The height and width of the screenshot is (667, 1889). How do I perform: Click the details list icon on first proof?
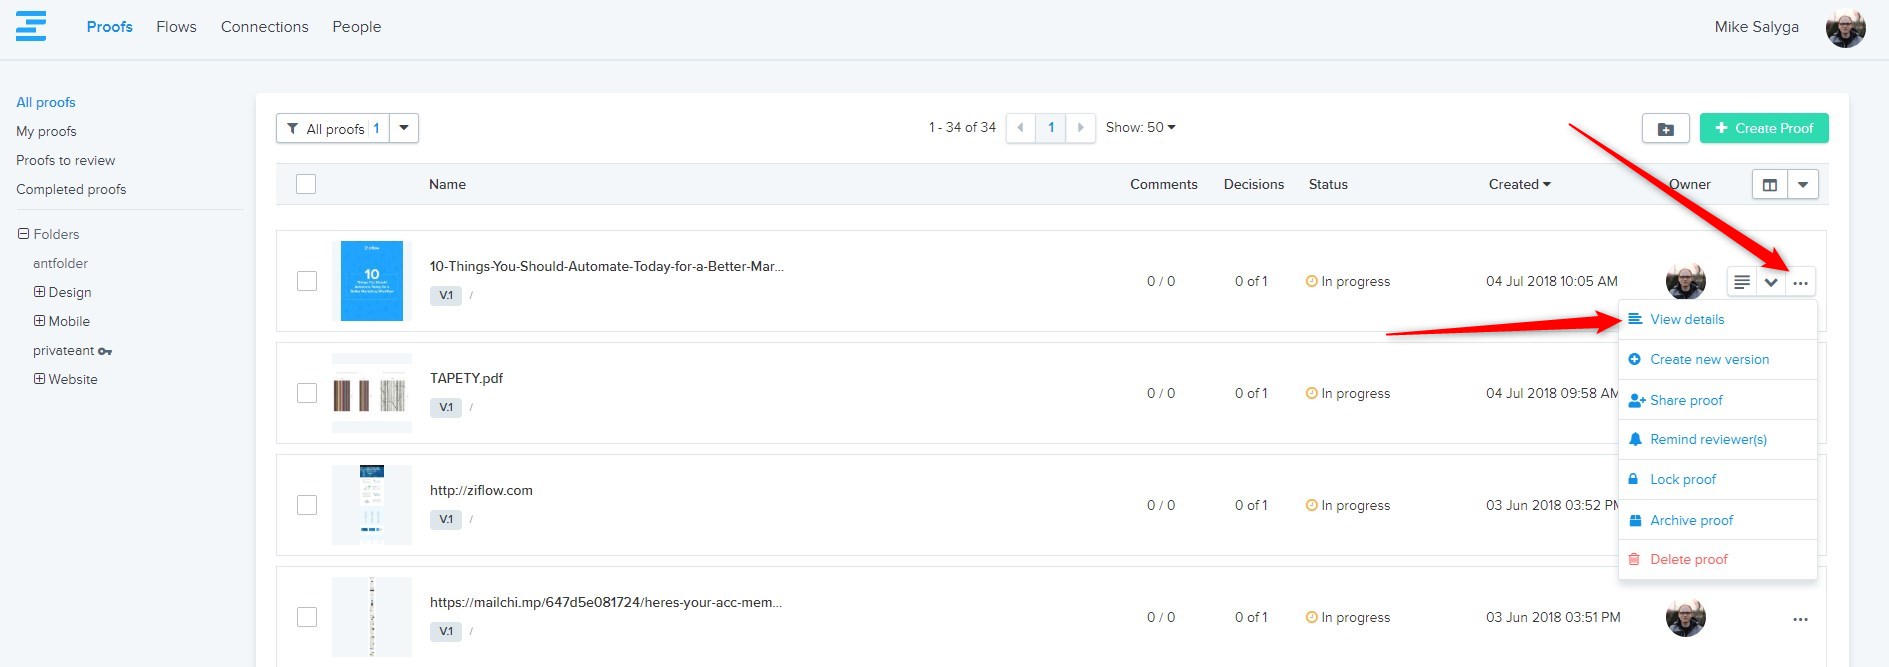tap(1742, 282)
